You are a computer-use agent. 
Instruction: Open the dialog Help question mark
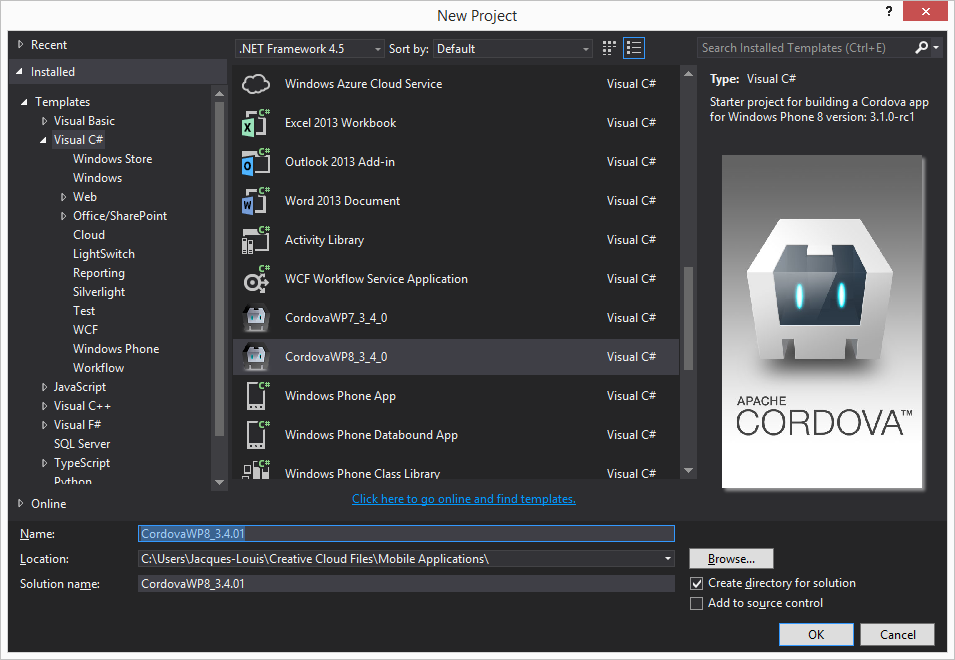889,11
